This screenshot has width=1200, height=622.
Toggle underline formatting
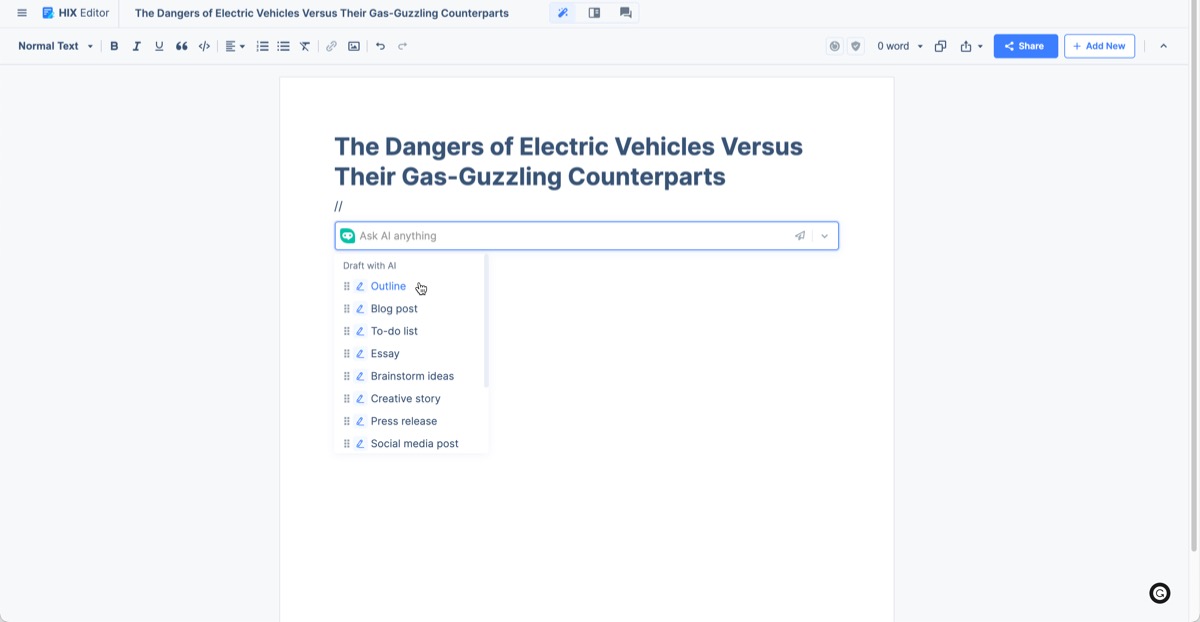point(158,45)
